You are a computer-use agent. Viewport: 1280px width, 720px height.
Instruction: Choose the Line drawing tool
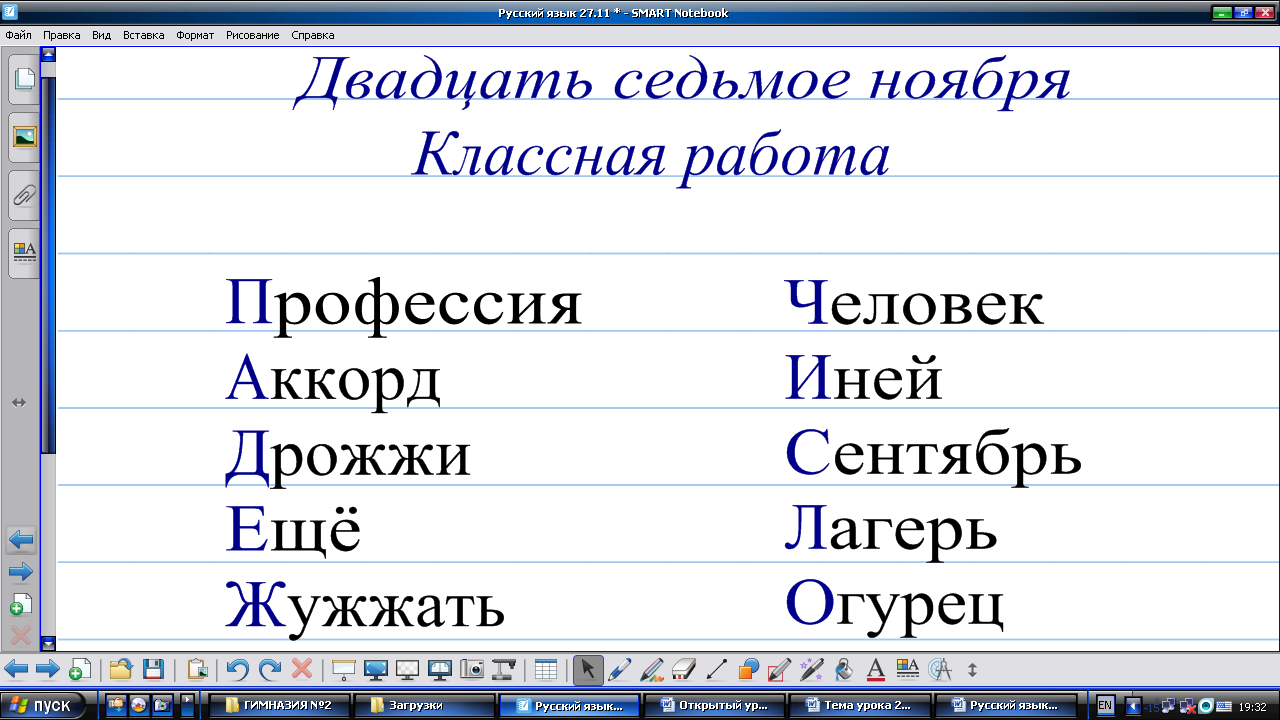pos(716,669)
